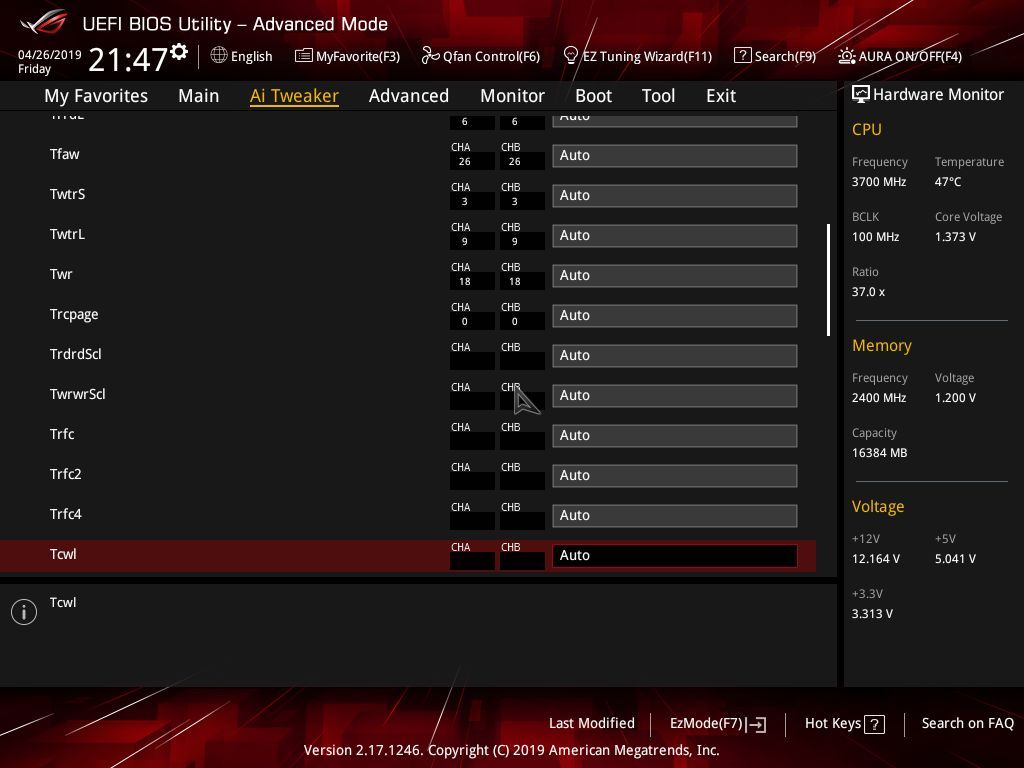The width and height of the screenshot is (1024, 768).
Task: Select the Tcwl Auto input field
Action: 675,556
